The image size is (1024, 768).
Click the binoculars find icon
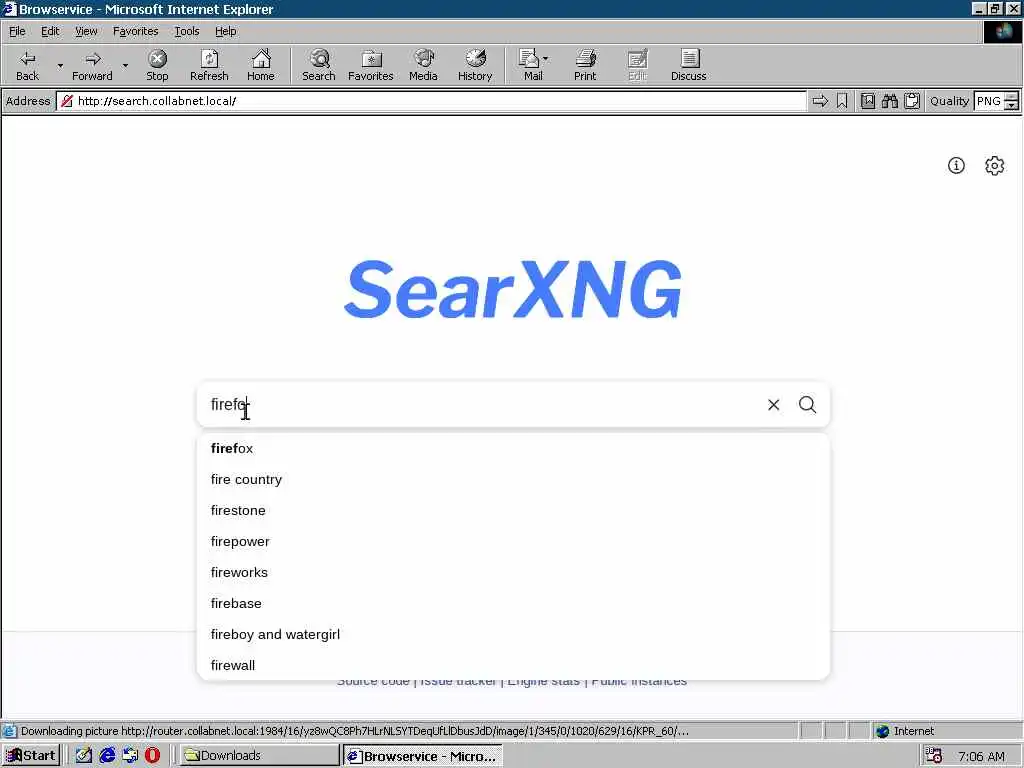(x=889, y=101)
